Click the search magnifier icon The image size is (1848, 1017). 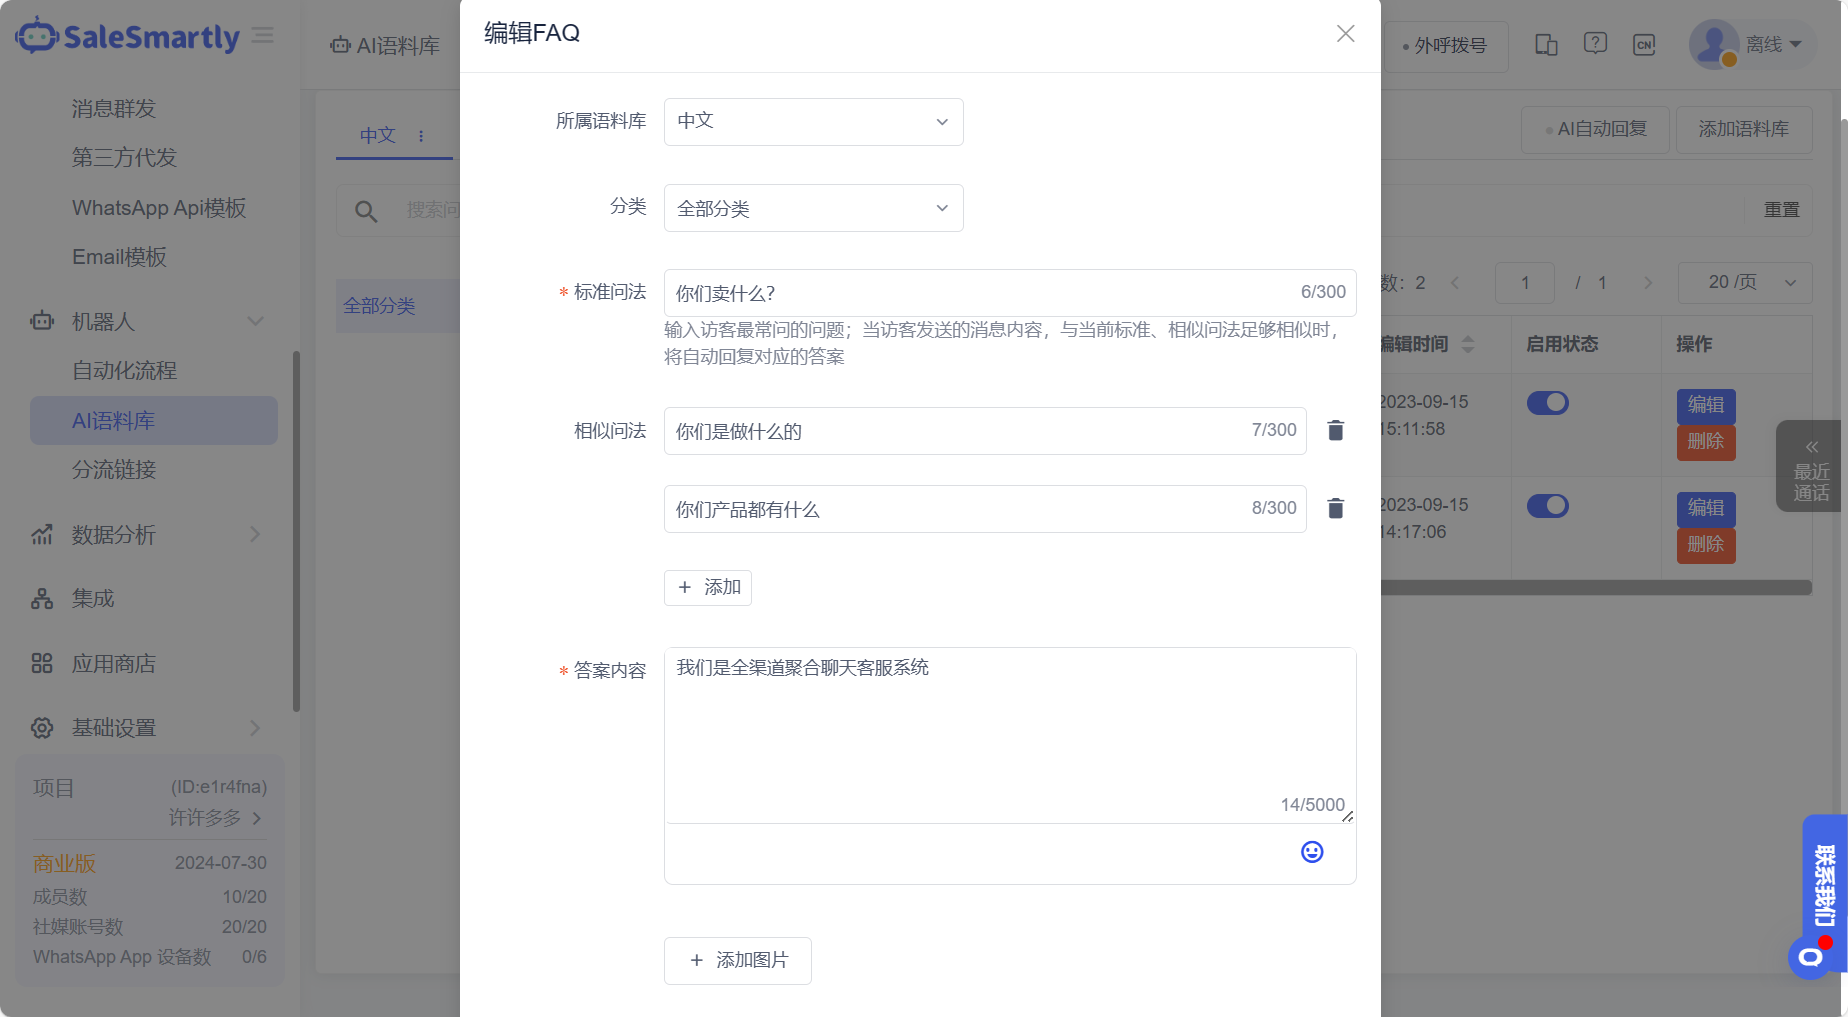tap(365, 211)
